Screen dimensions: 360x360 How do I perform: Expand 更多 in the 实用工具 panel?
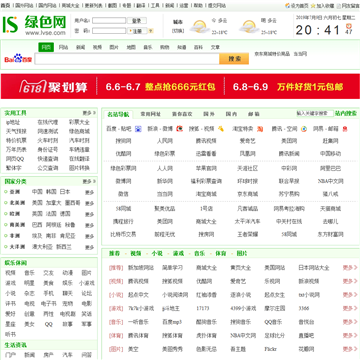[x=89, y=113]
